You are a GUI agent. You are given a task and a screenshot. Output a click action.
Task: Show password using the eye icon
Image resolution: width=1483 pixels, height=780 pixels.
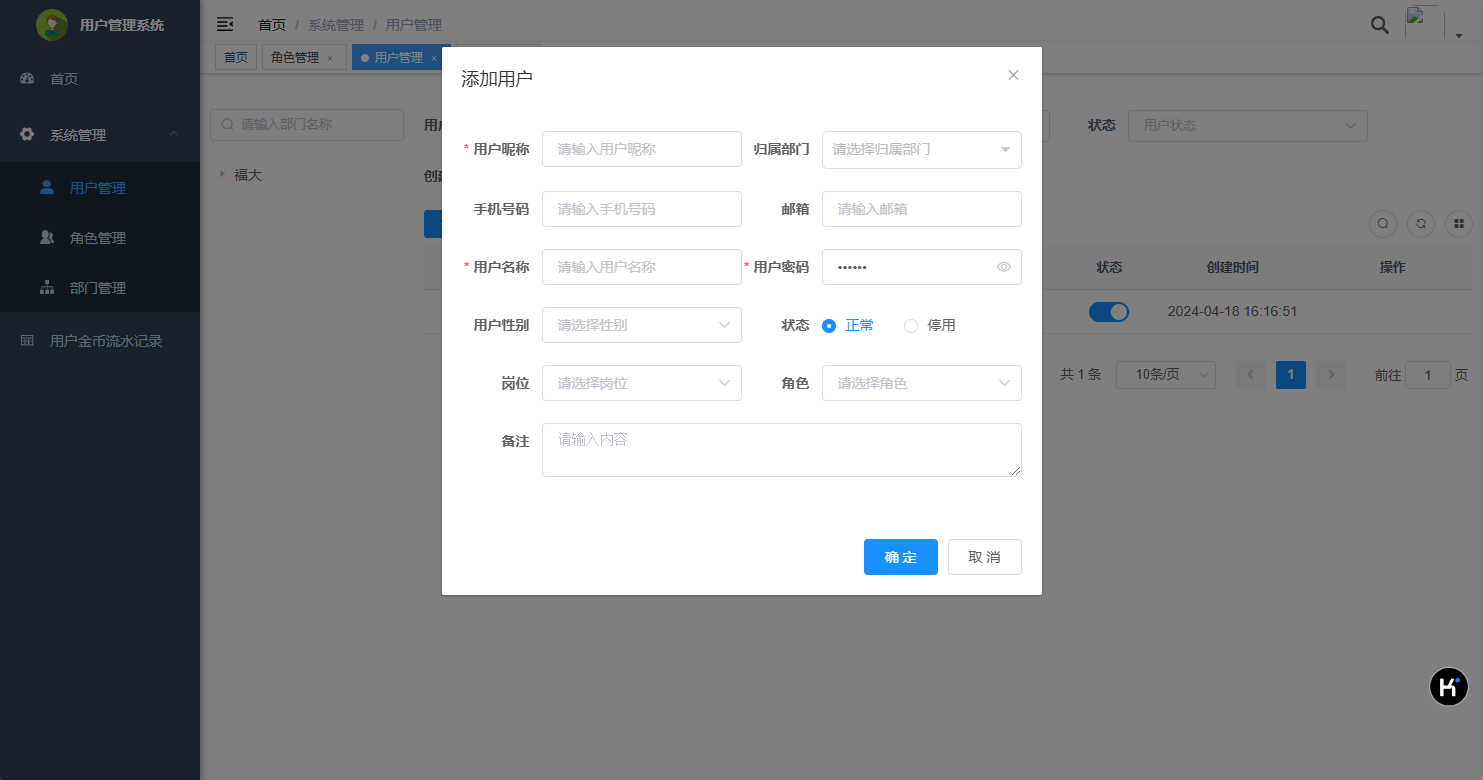click(1004, 267)
